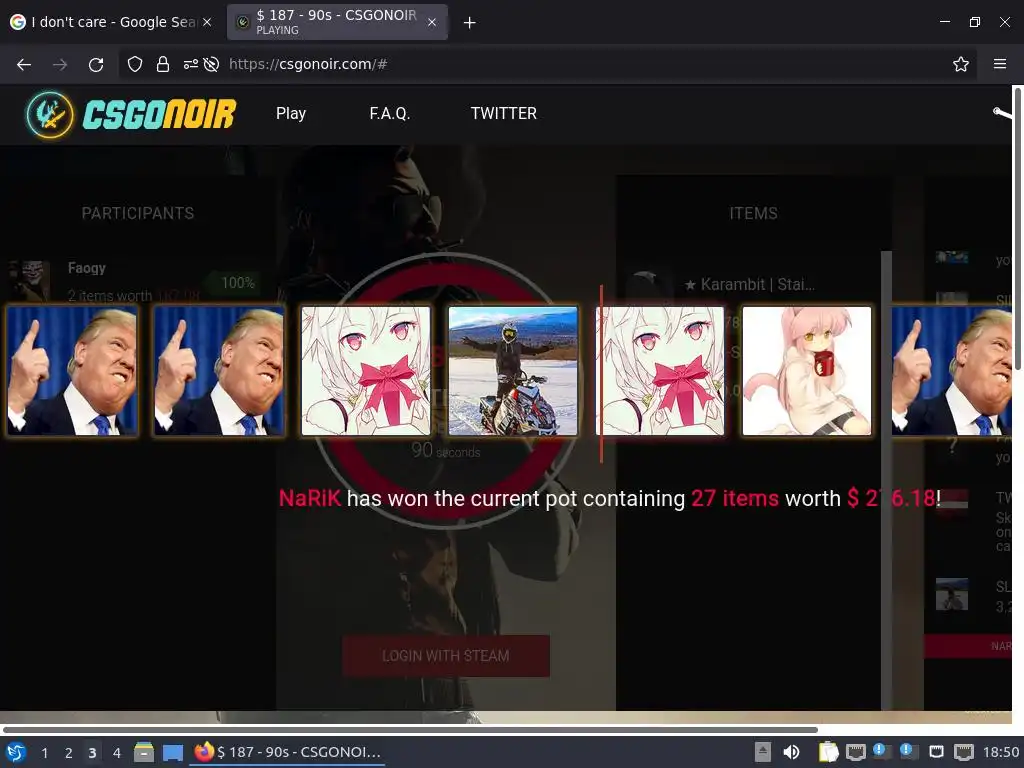1024x768 pixels.
Task: Focus the Firefox CSGONOIR taskbar entry
Action: click(287, 752)
